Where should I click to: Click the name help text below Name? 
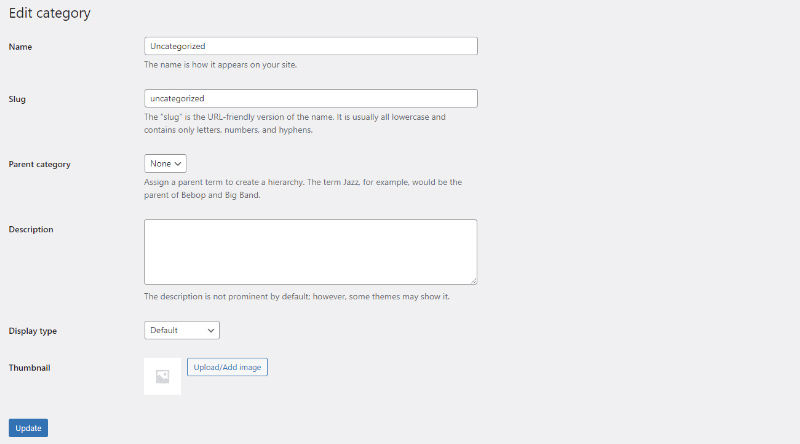(220, 65)
